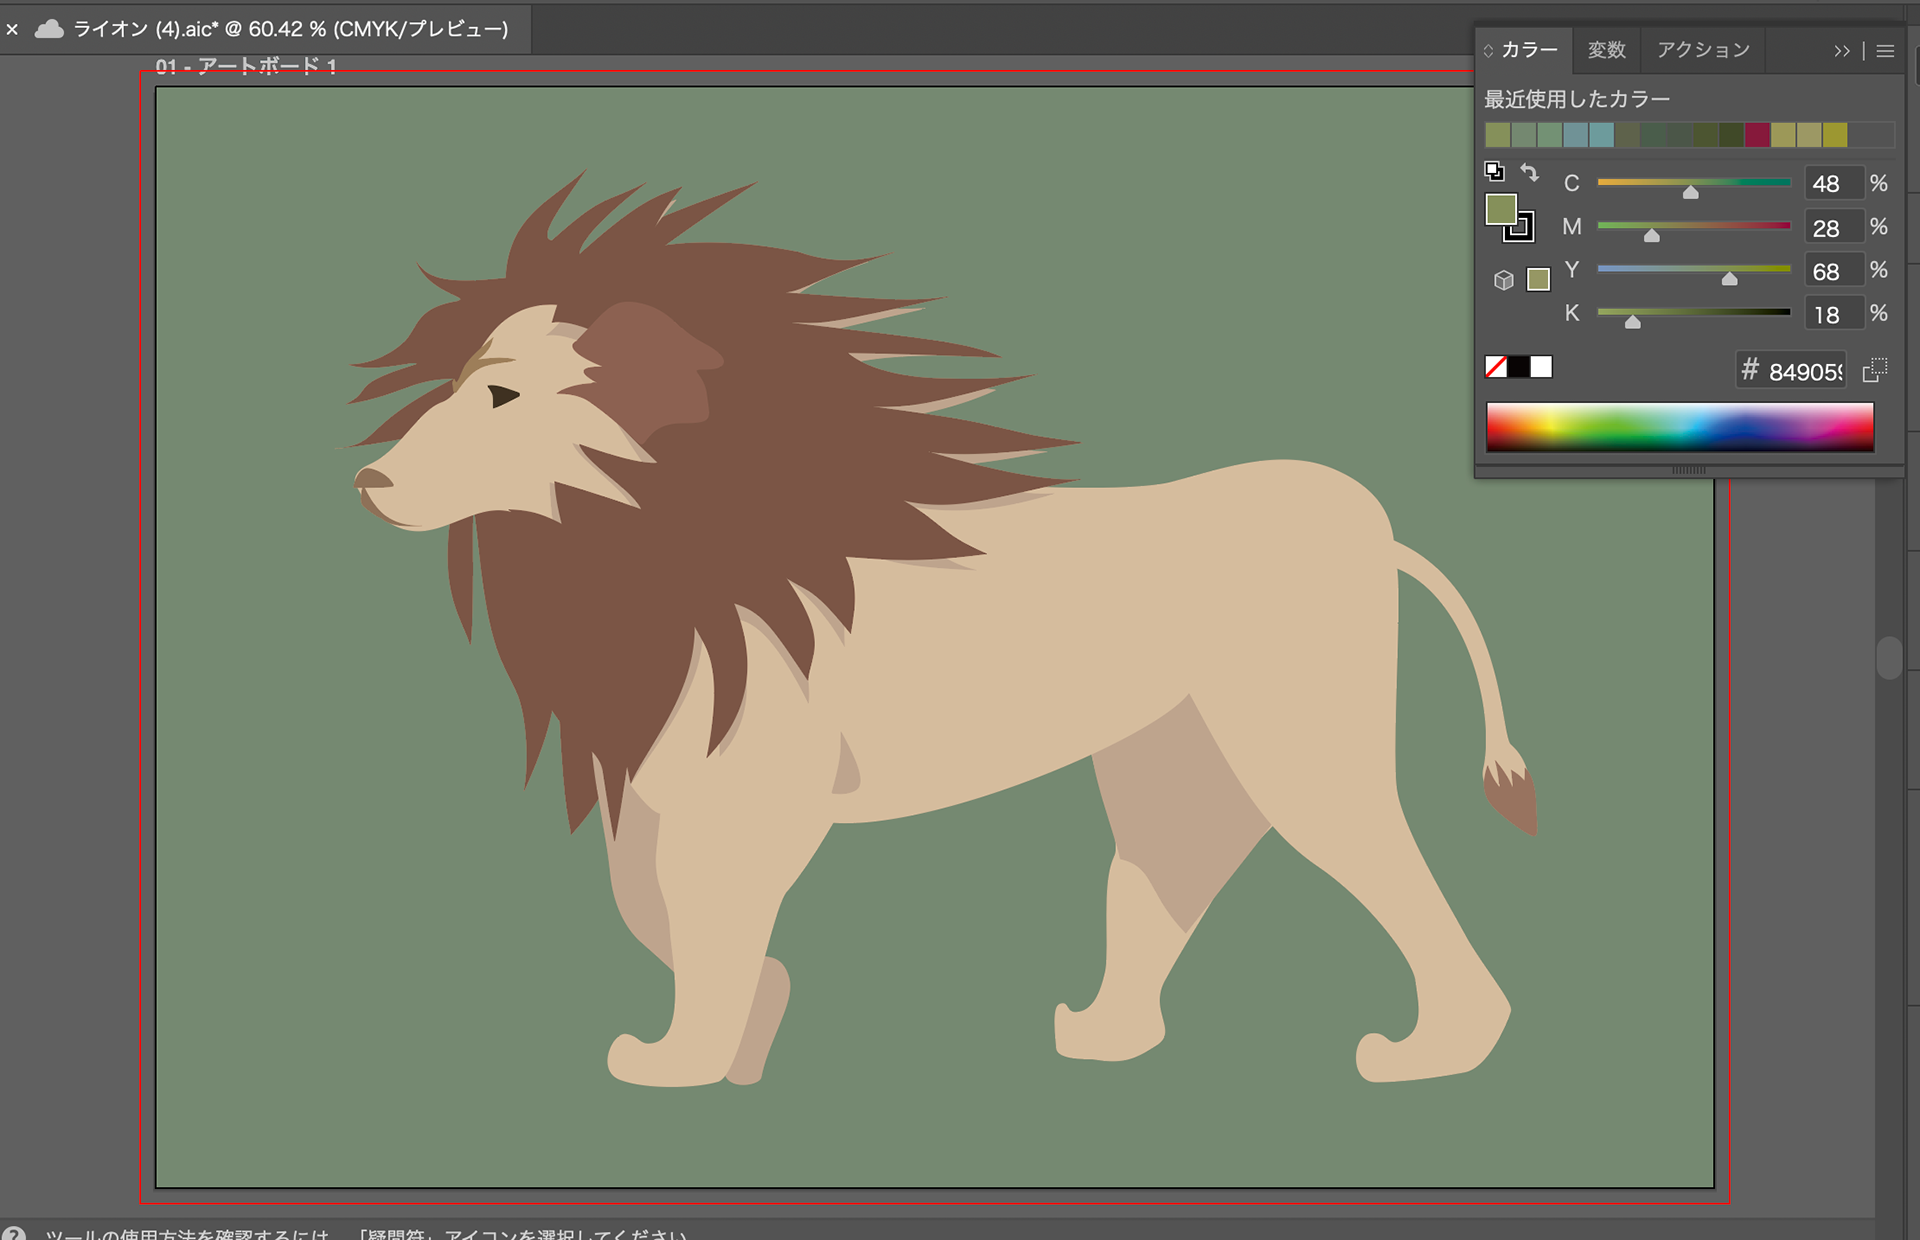
Task: Cycle Color panel view with up-down arrows
Action: [1489, 51]
